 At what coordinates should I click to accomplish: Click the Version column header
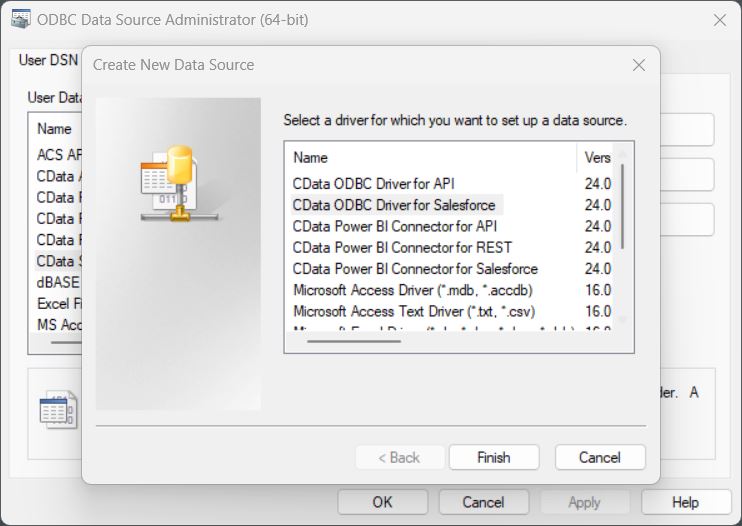coord(597,157)
